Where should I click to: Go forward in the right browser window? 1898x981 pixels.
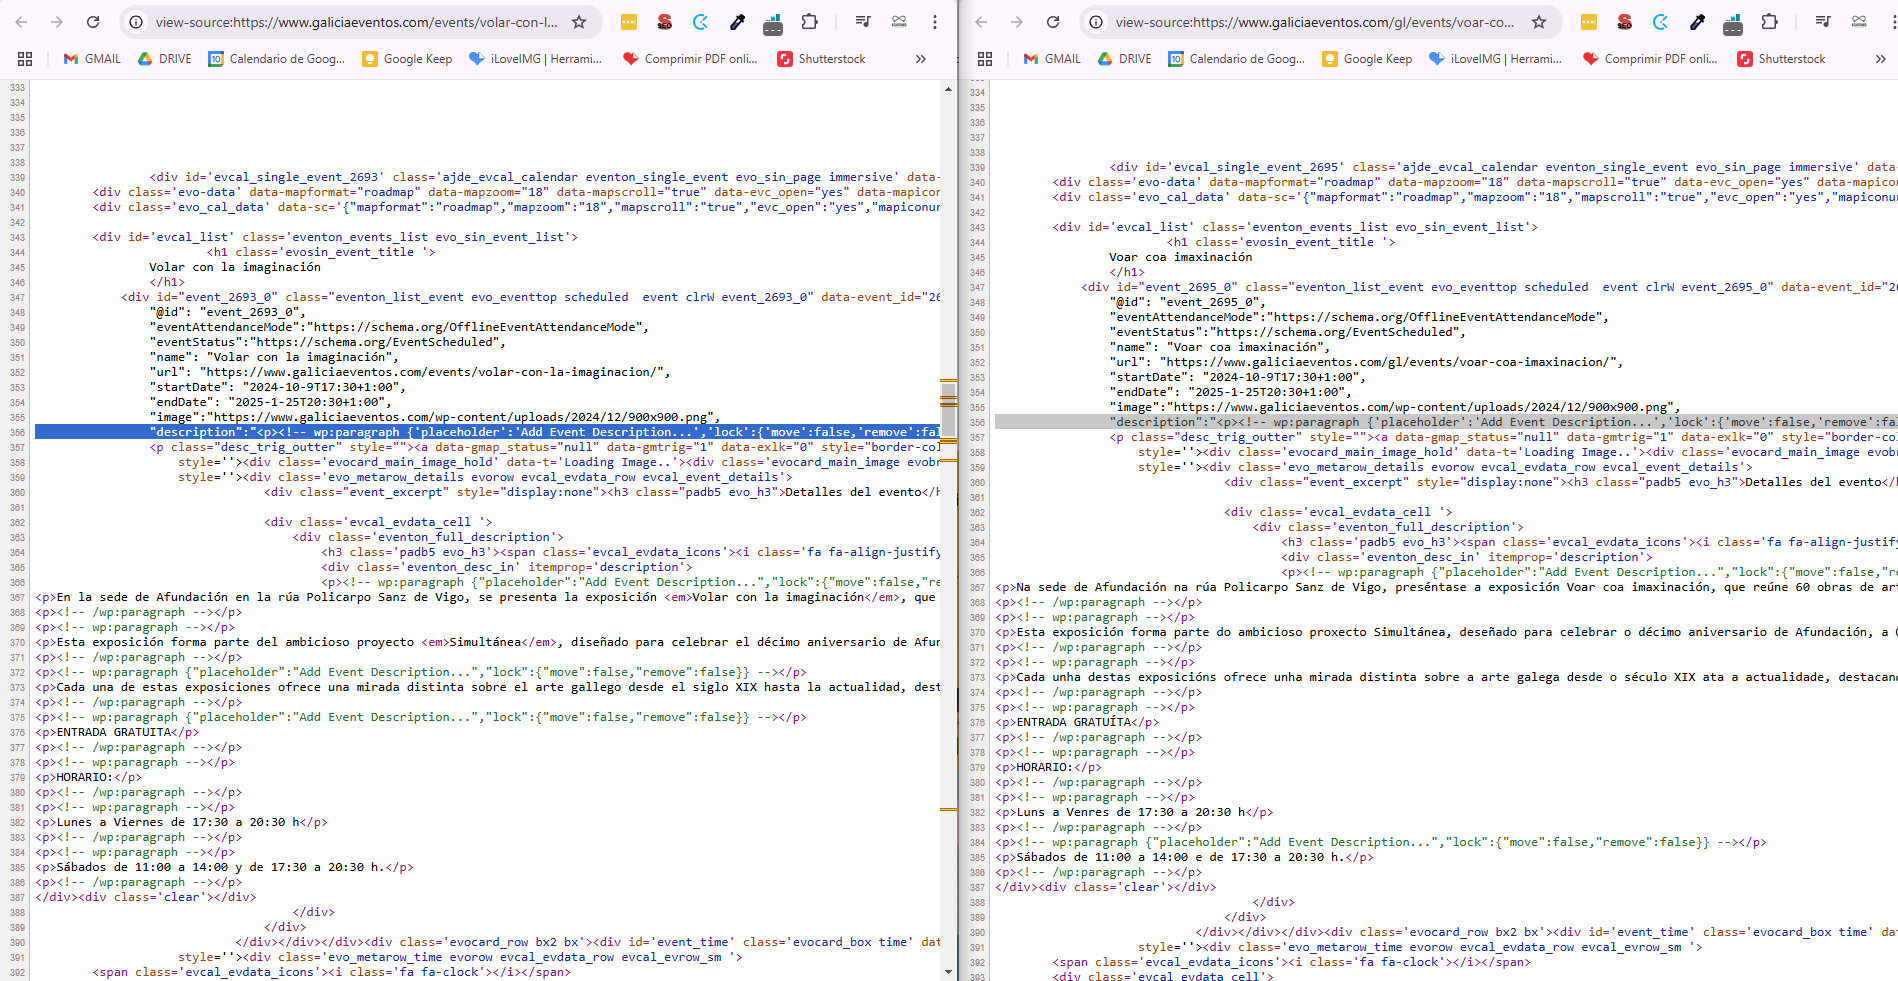coord(1017,22)
